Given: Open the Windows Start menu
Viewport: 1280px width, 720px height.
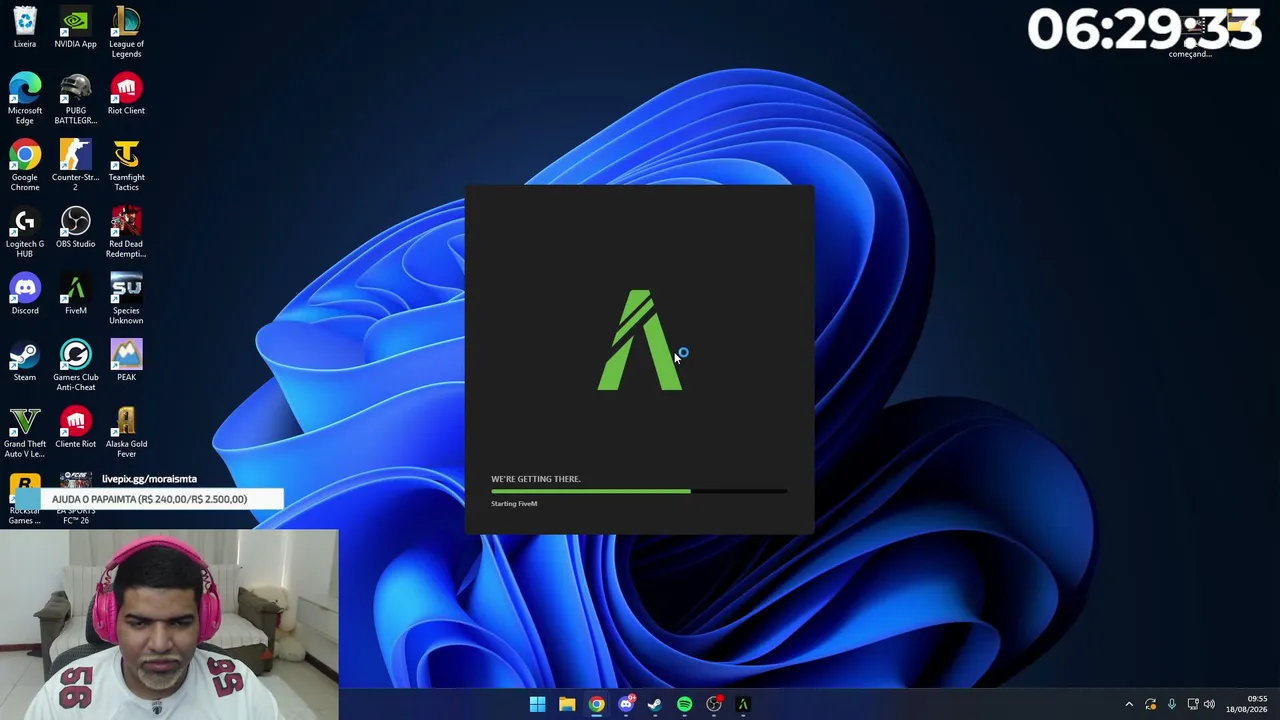Looking at the screenshot, I should point(537,704).
